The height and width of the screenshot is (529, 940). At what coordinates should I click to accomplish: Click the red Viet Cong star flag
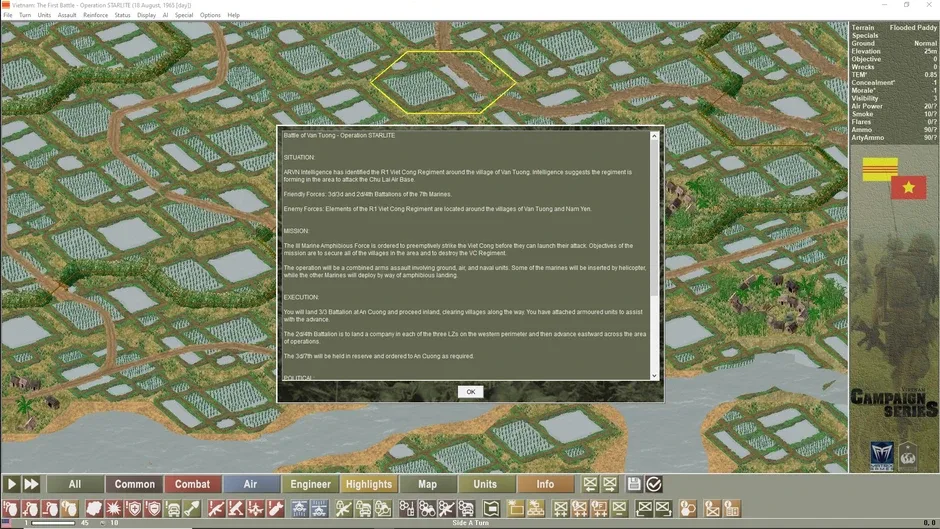coord(909,188)
